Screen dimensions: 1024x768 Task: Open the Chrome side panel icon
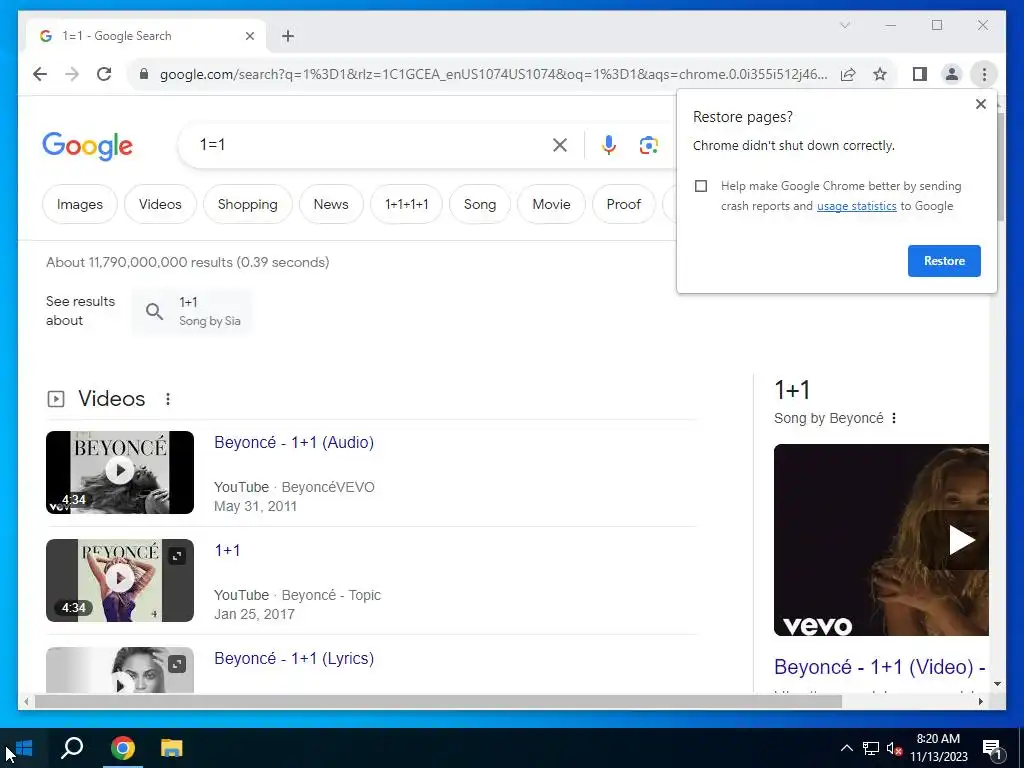[920, 74]
